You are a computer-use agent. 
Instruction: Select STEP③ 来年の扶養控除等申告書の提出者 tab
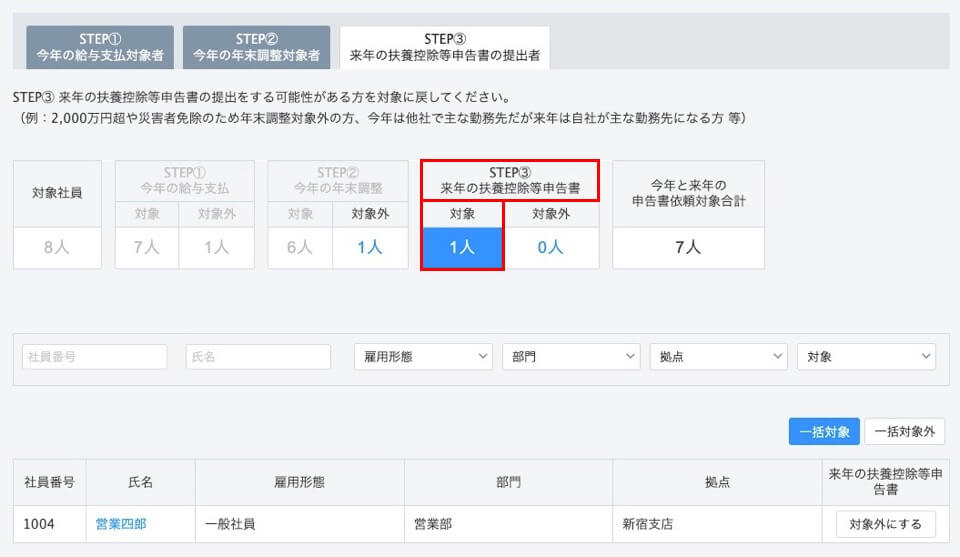click(x=444, y=47)
